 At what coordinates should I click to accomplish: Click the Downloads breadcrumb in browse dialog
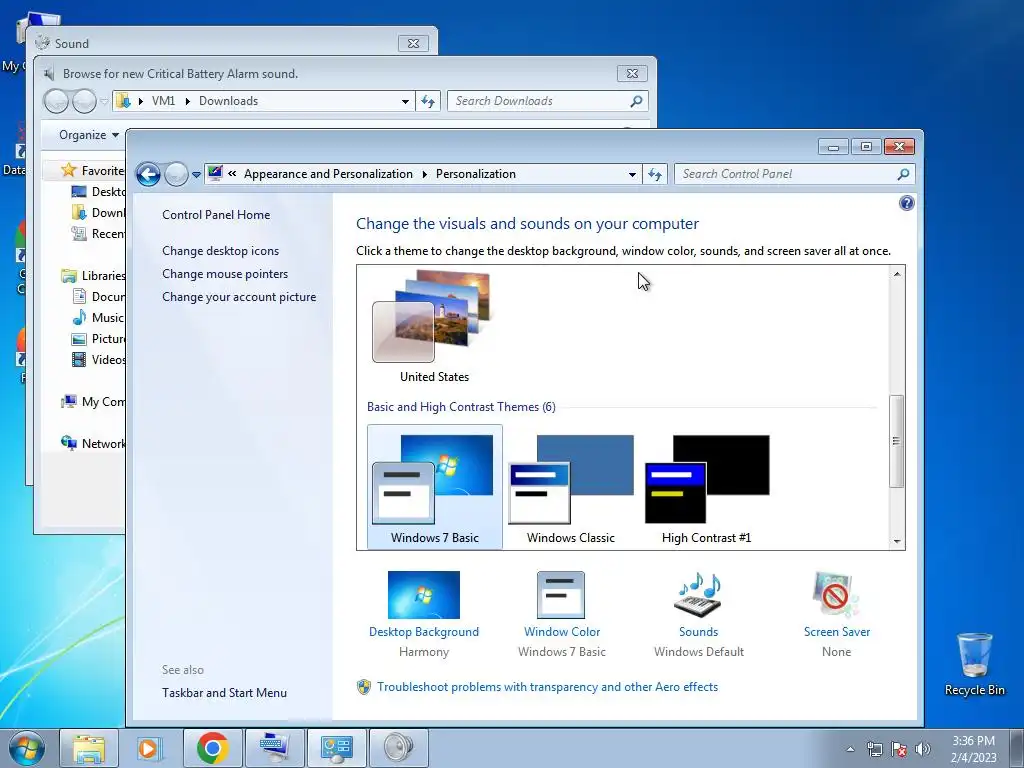tap(229, 101)
